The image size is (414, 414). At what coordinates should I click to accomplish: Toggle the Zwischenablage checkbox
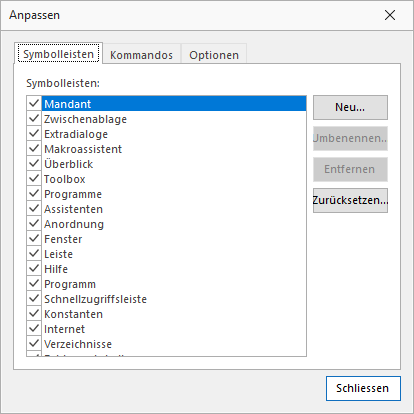pyautogui.click(x=34, y=118)
